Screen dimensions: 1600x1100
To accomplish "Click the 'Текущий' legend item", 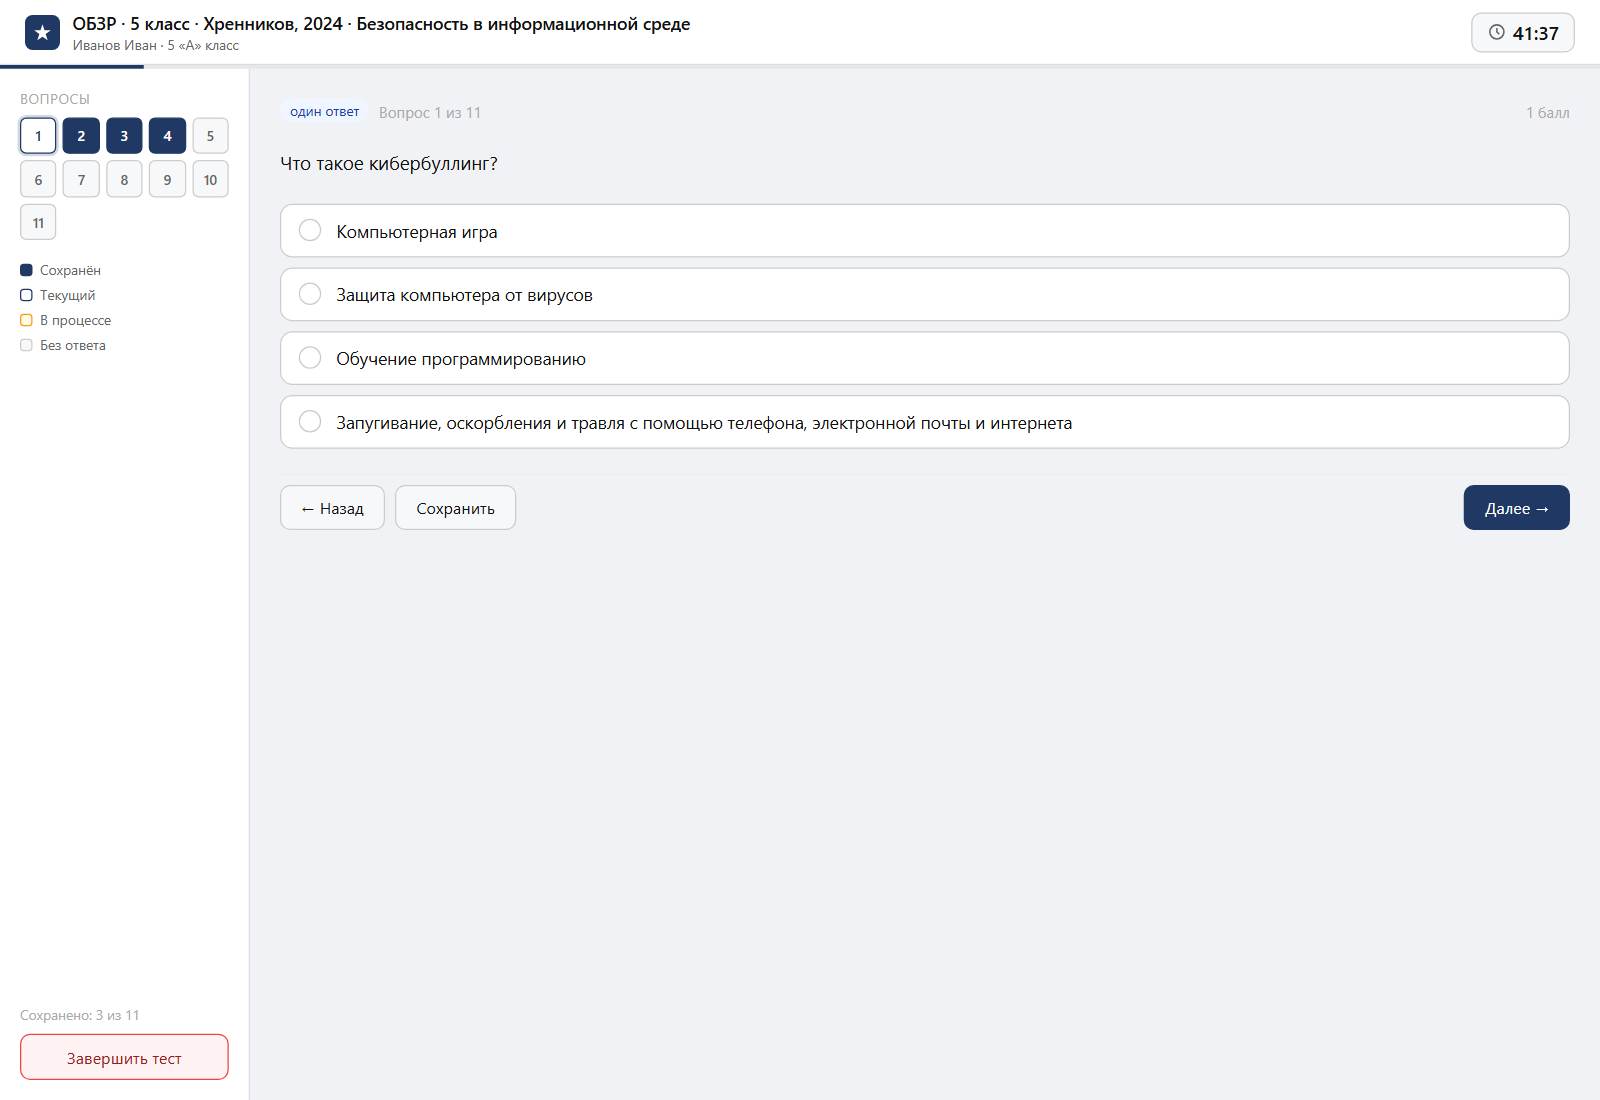I will tap(58, 295).
